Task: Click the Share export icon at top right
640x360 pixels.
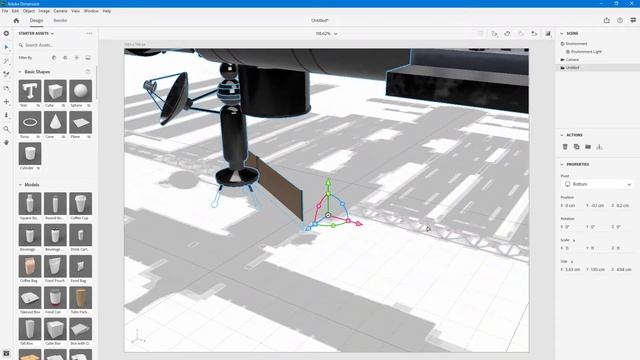Action: click(607, 20)
